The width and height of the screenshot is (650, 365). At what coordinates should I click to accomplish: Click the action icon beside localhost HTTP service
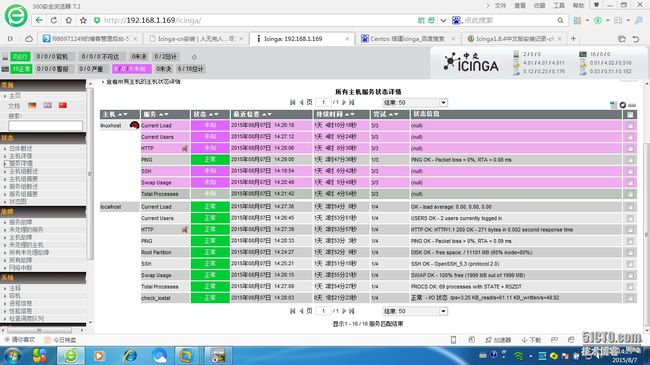coord(184,229)
